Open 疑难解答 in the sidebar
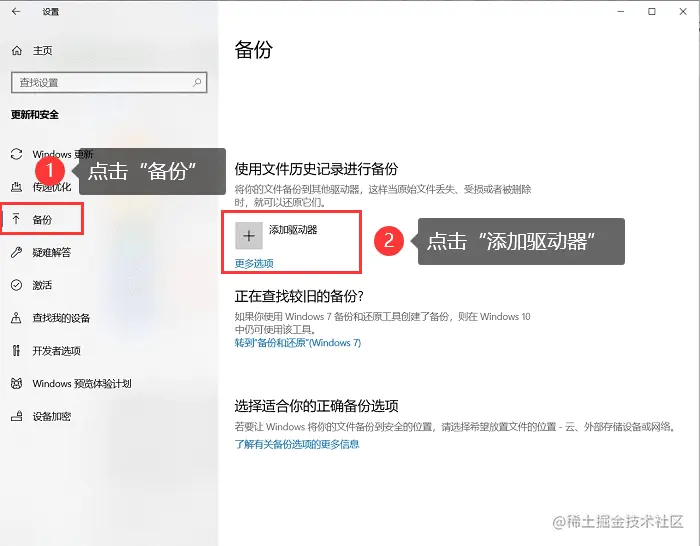This screenshot has height=546, width=700. coord(51,252)
